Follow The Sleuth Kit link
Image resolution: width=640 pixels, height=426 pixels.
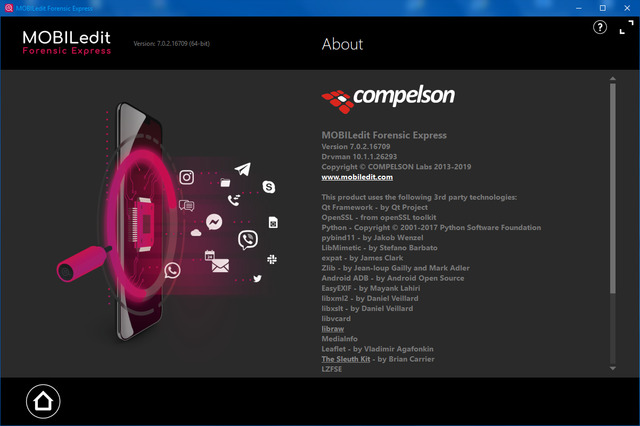click(345, 358)
